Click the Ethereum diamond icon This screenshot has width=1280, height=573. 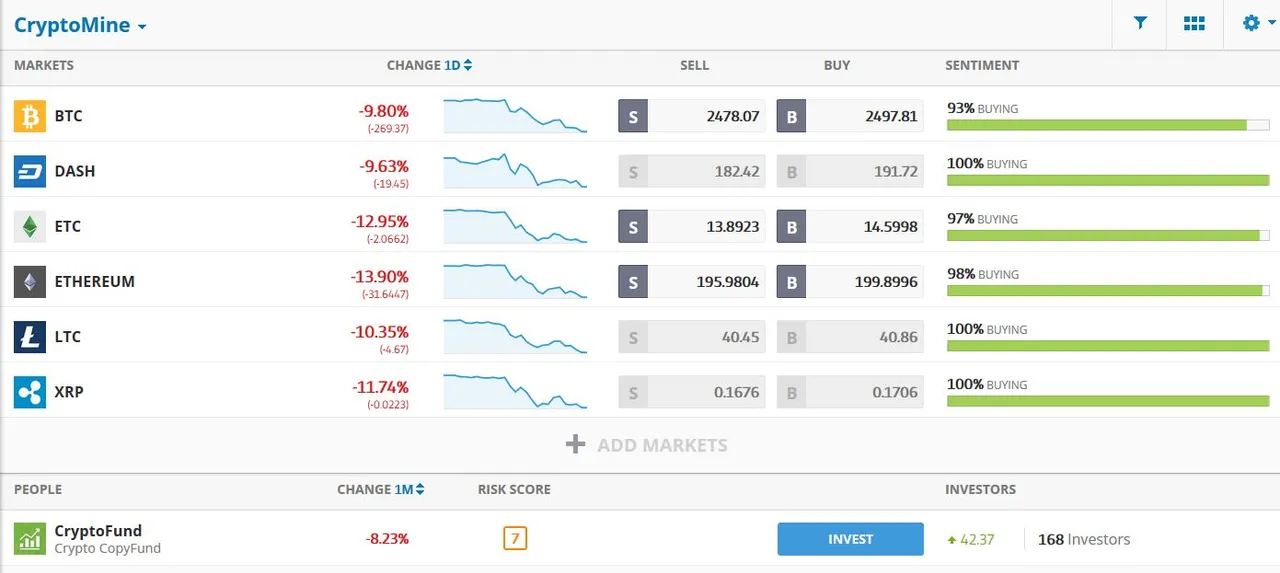[30, 281]
